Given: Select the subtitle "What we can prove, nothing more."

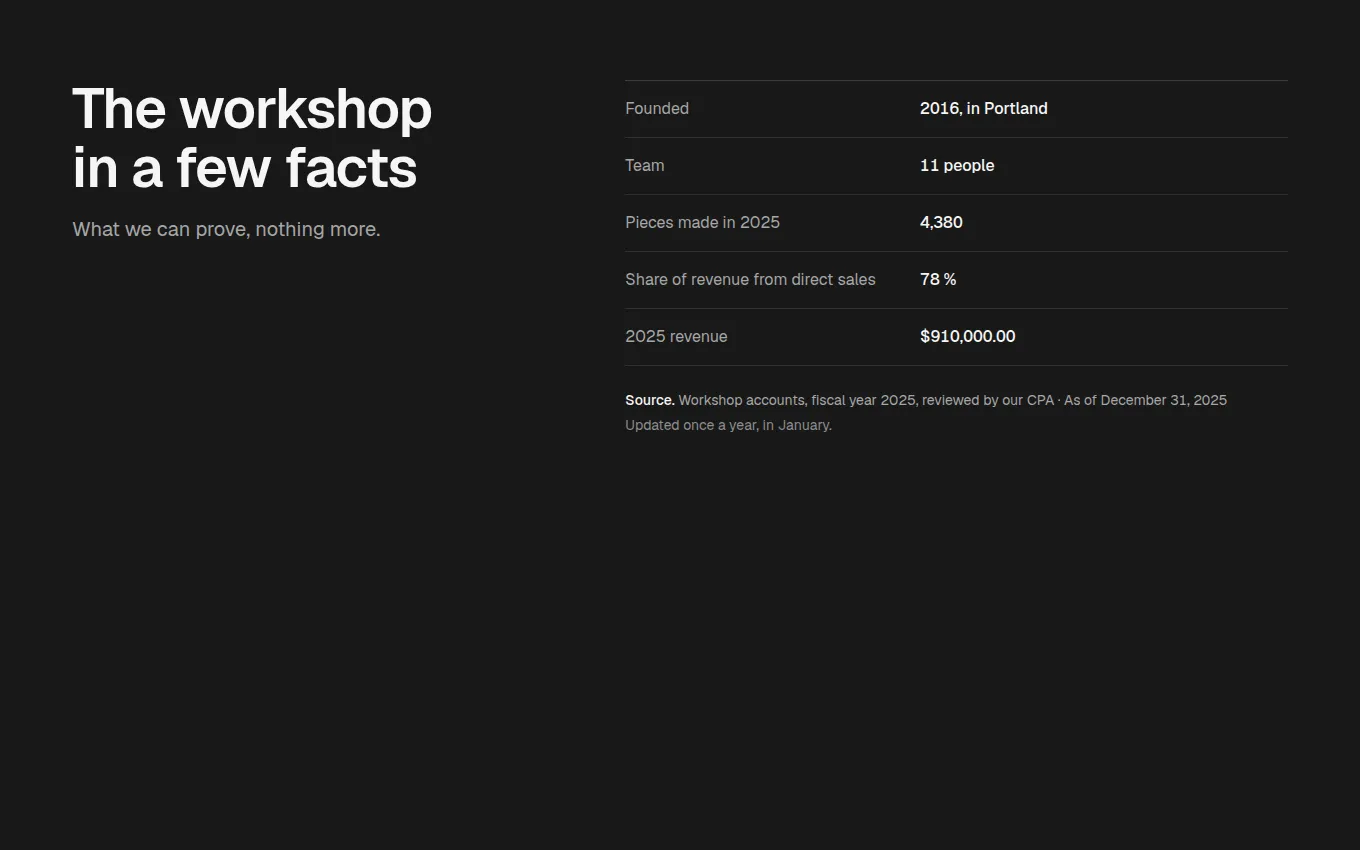Looking at the screenshot, I should pos(227,229).
